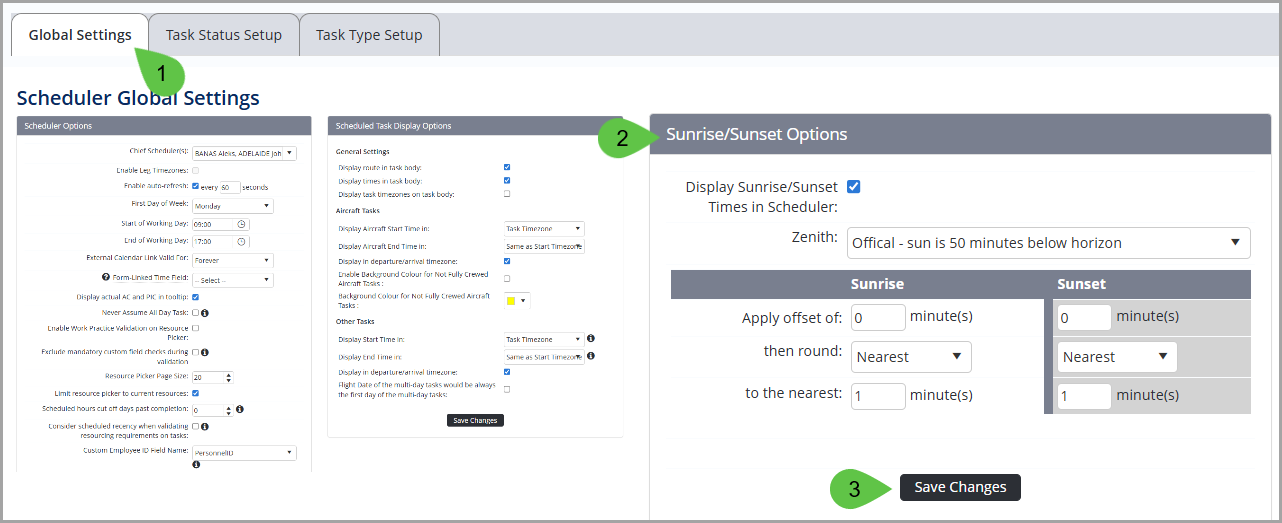Click the Sunset offset minutes input field
This screenshot has width=1282, height=523.
(1084, 317)
